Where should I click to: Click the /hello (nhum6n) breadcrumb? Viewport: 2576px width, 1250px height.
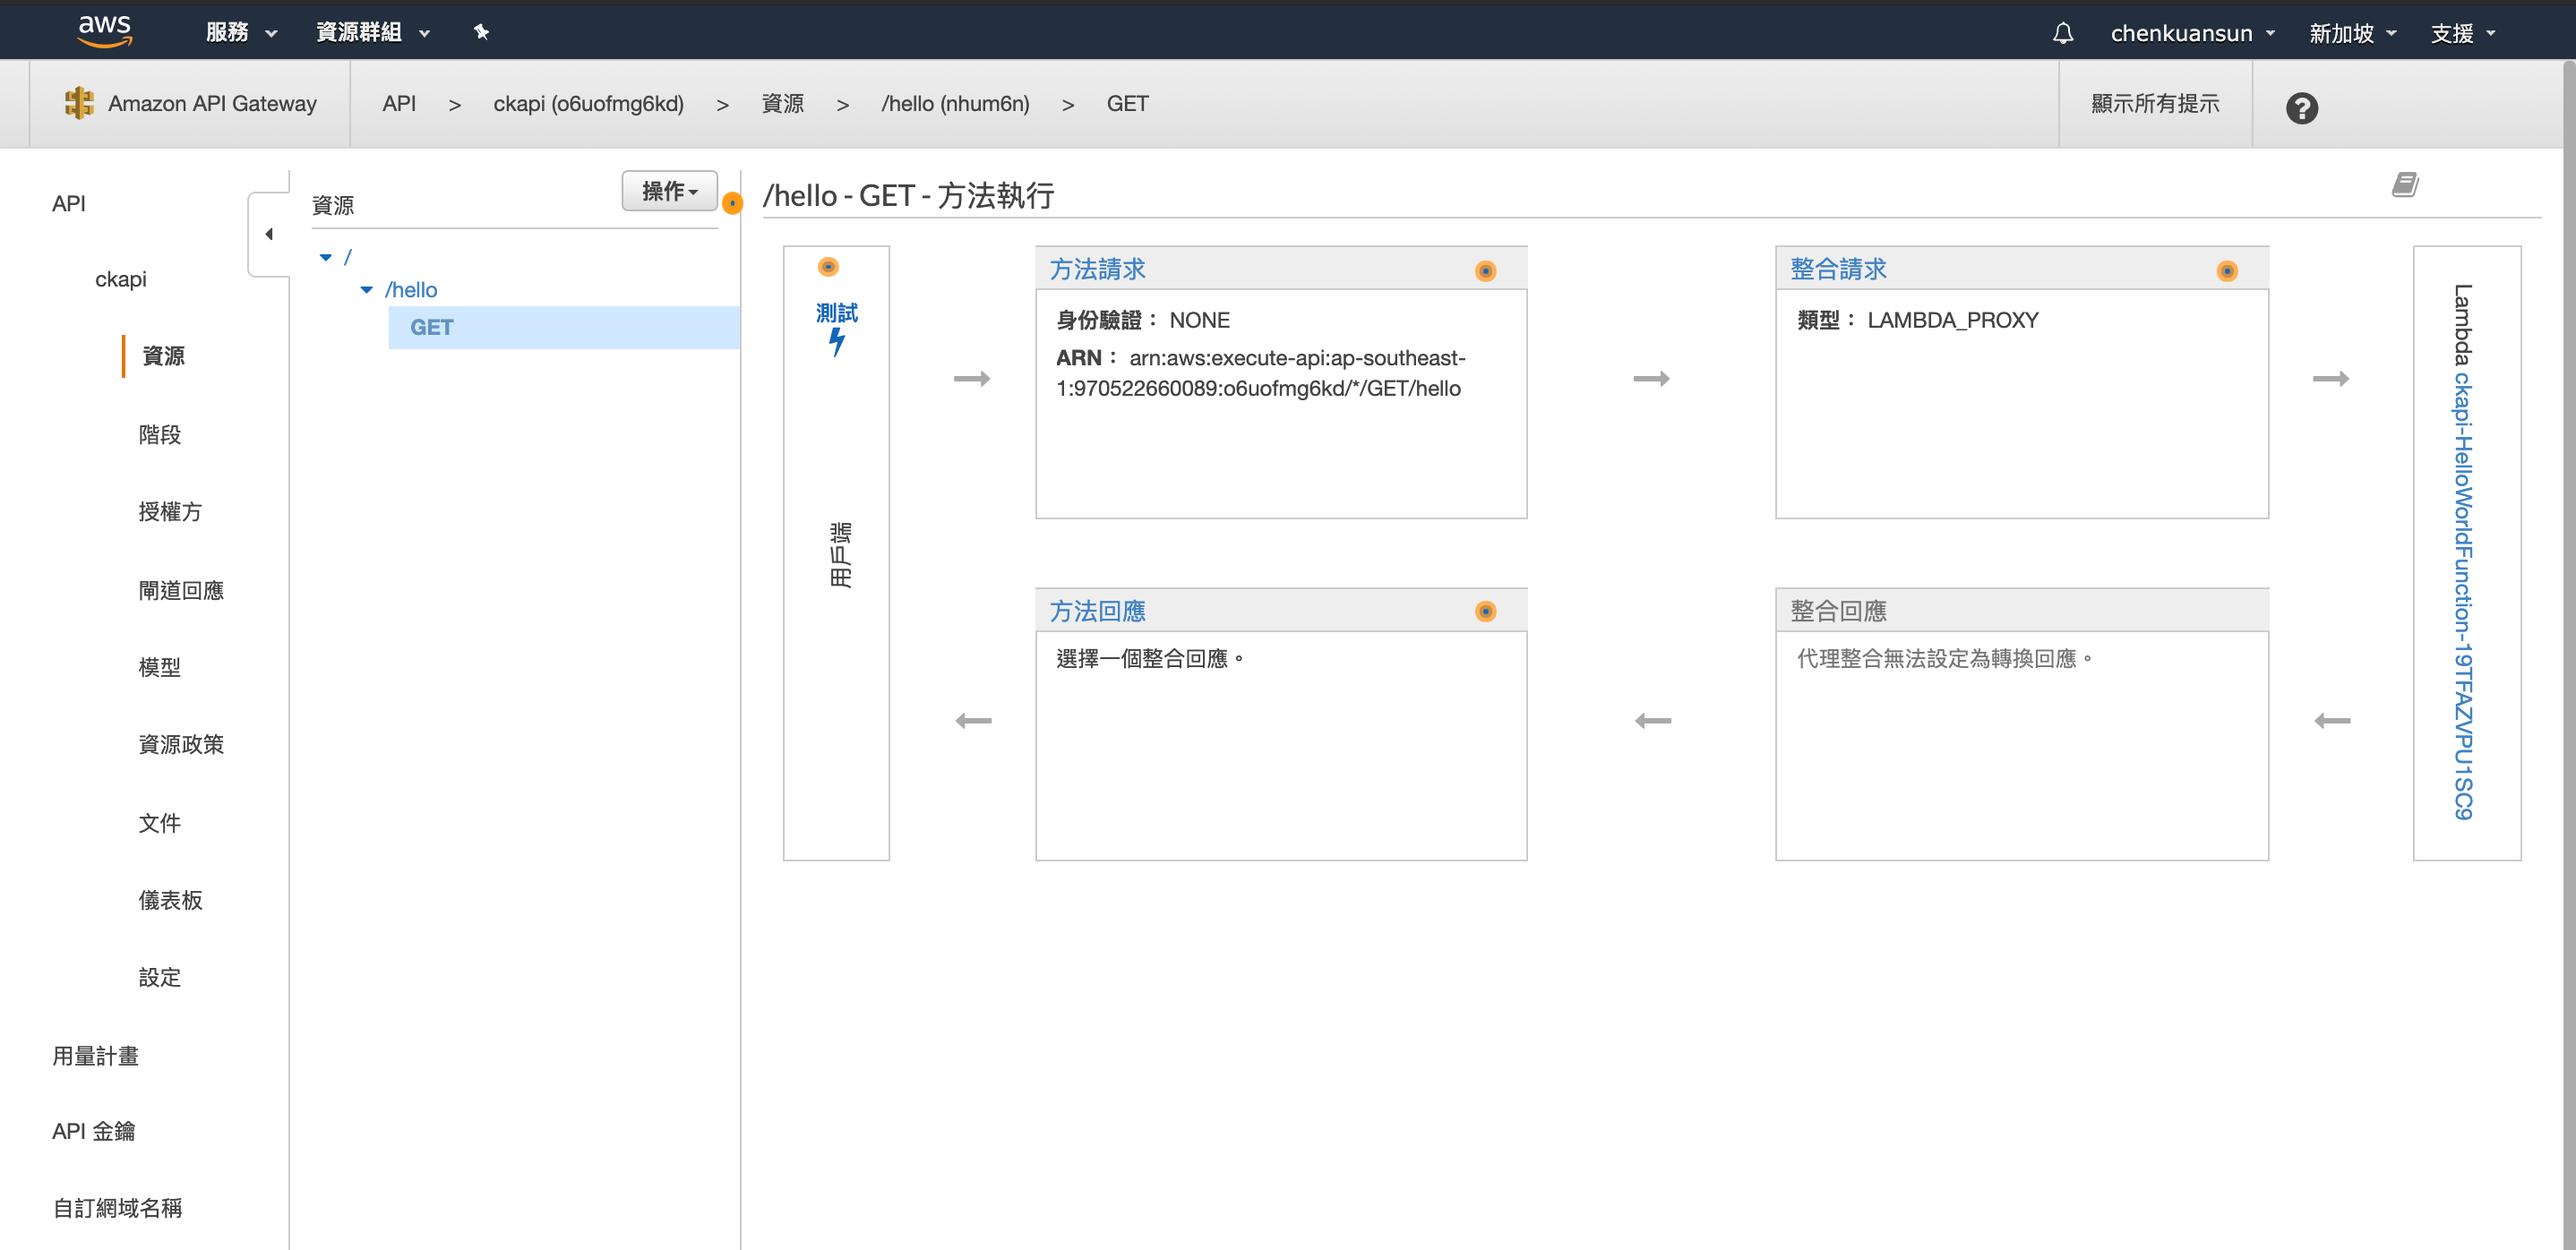tap(955, 103)
